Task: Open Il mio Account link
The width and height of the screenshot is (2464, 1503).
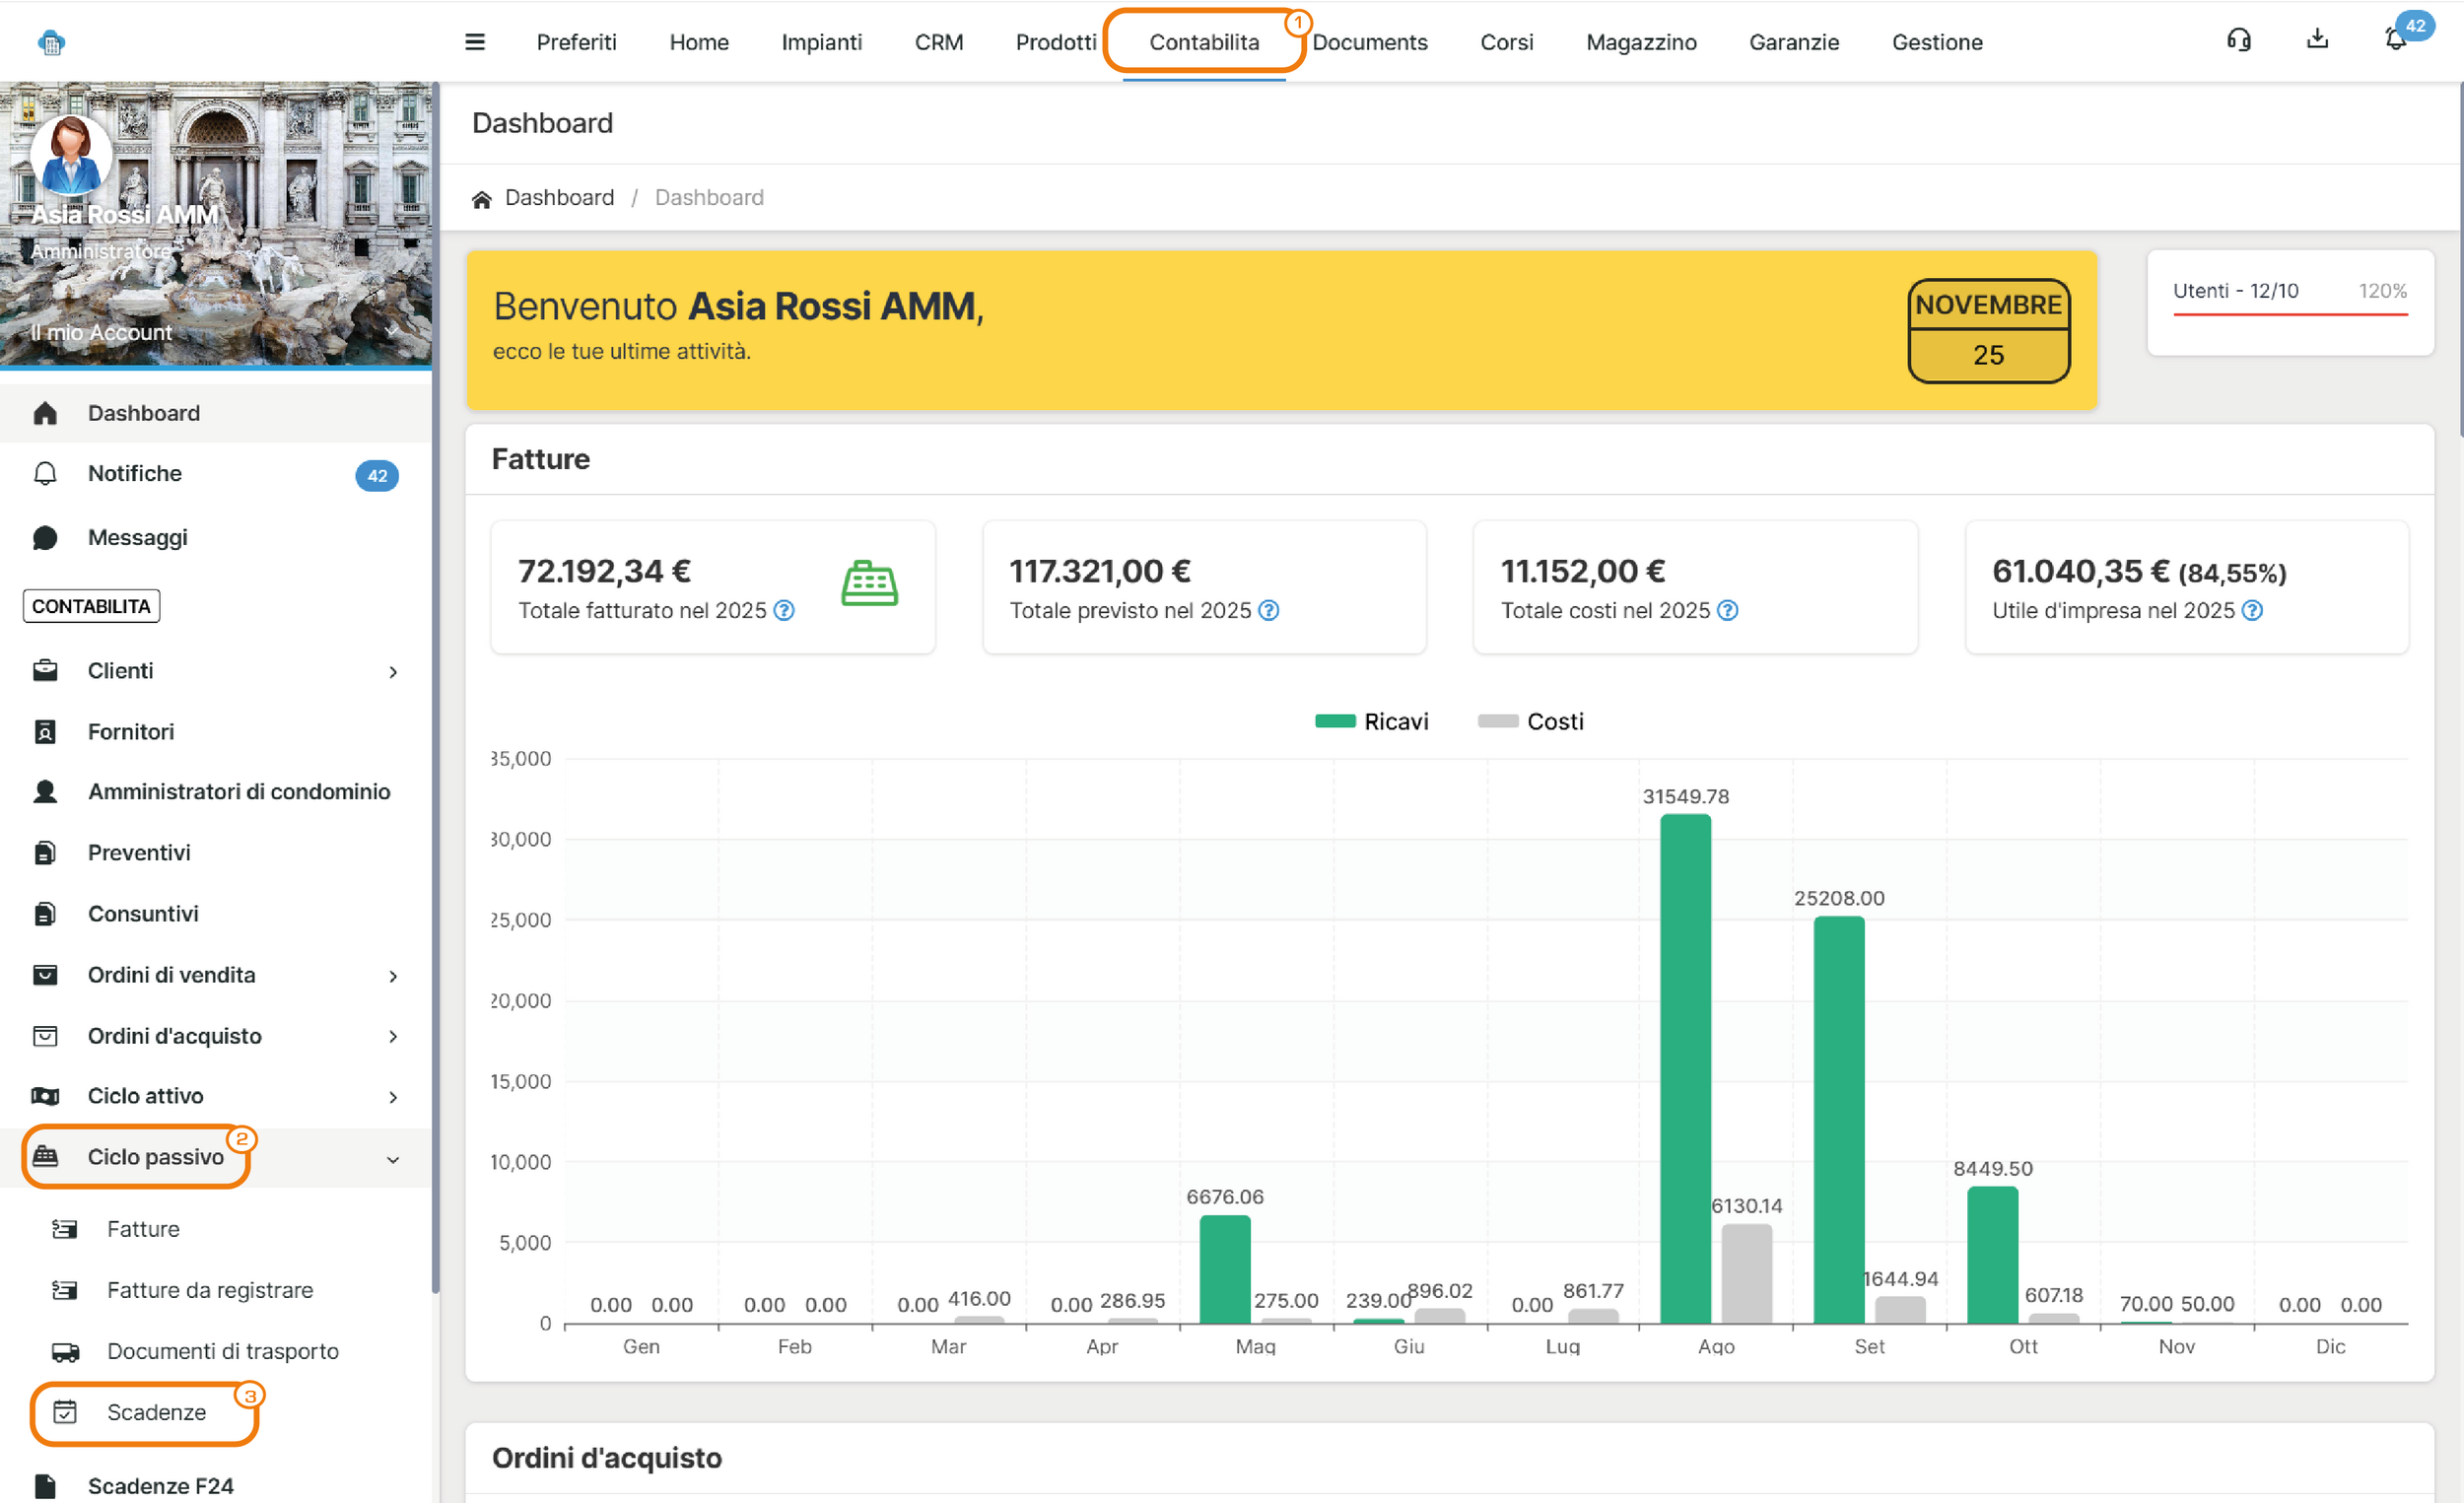Action: click(x=101, y=333)
